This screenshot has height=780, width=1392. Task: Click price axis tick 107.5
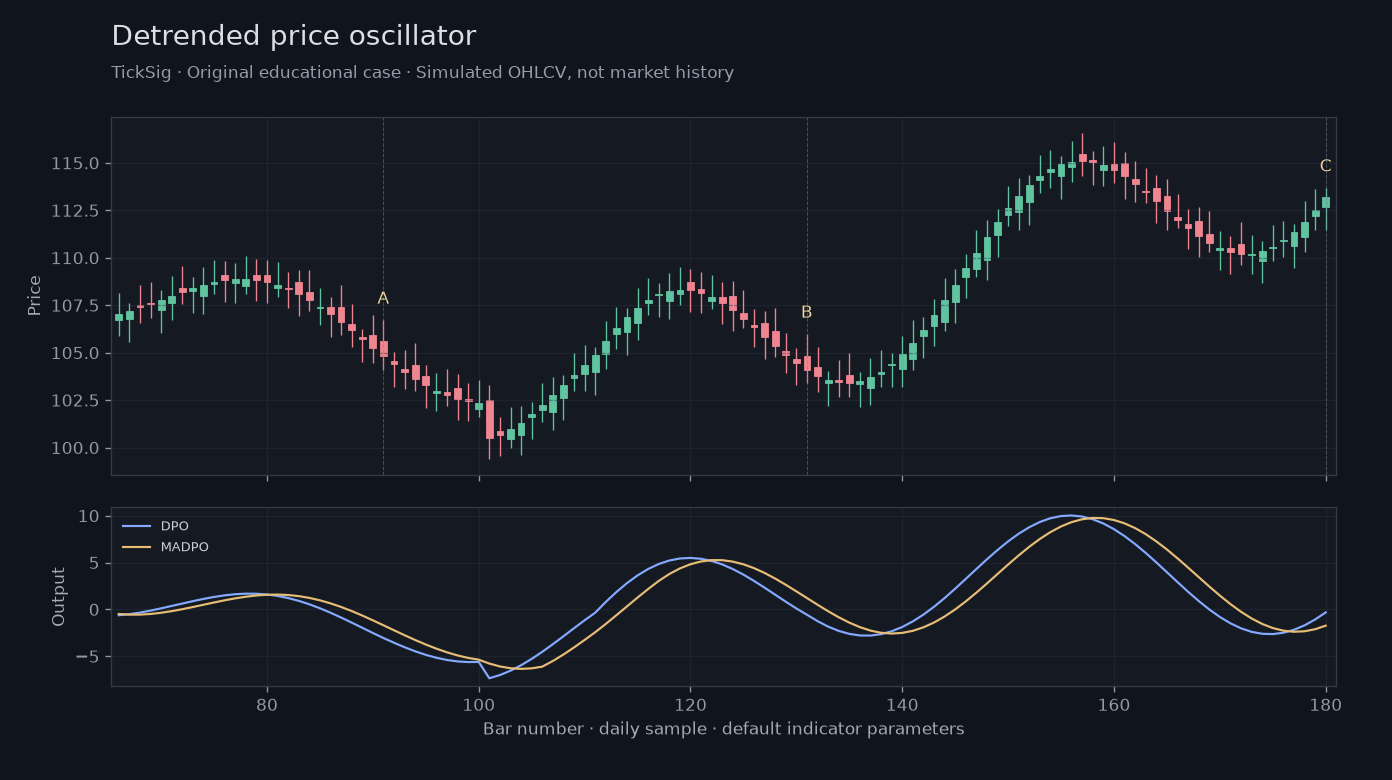(x=75, y=306)
